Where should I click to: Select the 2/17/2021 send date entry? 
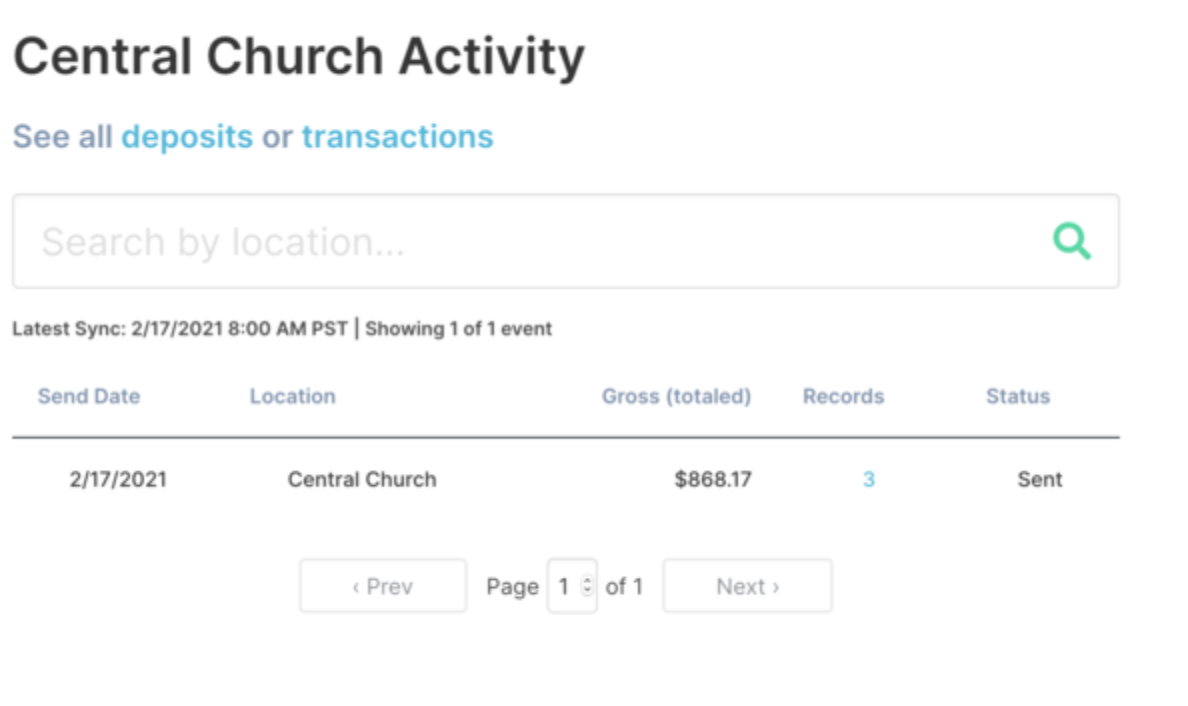[117, 479]
